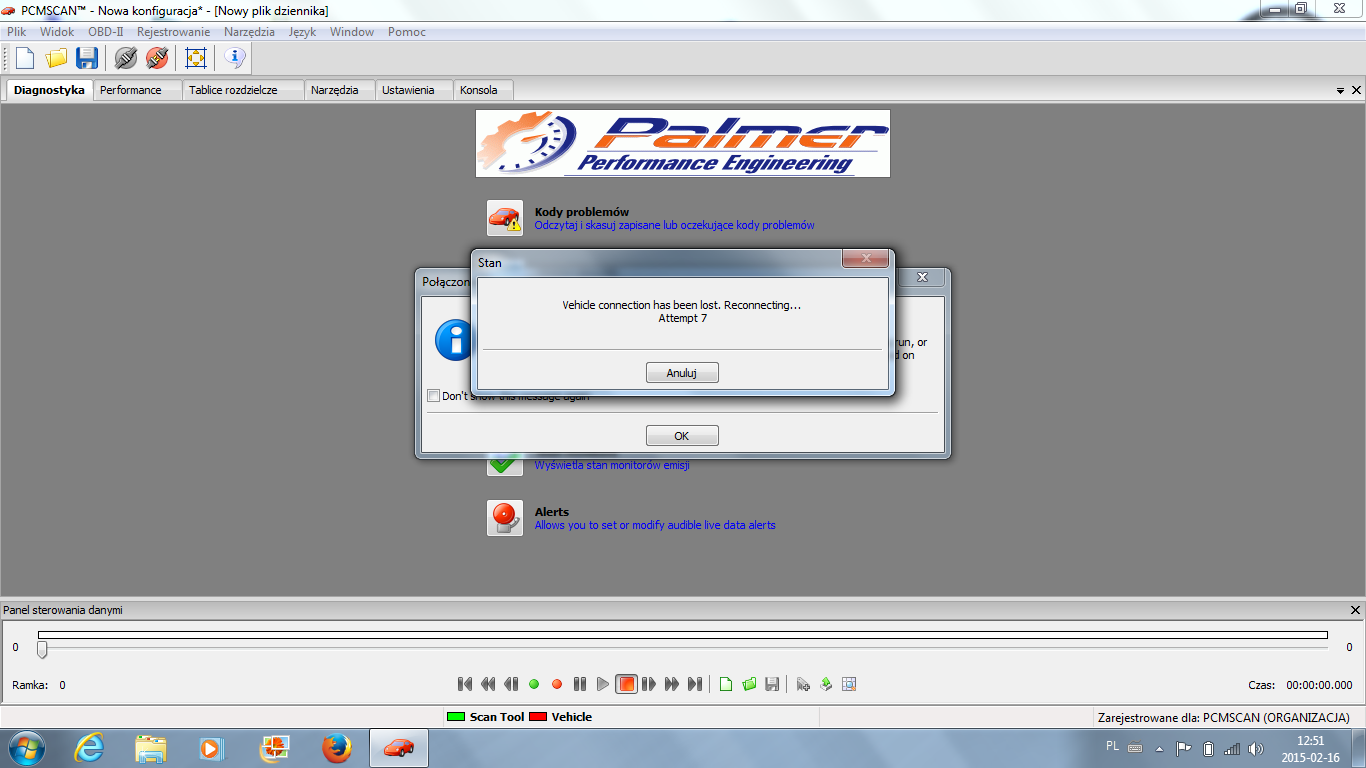Click the frame position slider handle
The width and height of the screenshot is (1366, 768).
(x=42, y=649)
